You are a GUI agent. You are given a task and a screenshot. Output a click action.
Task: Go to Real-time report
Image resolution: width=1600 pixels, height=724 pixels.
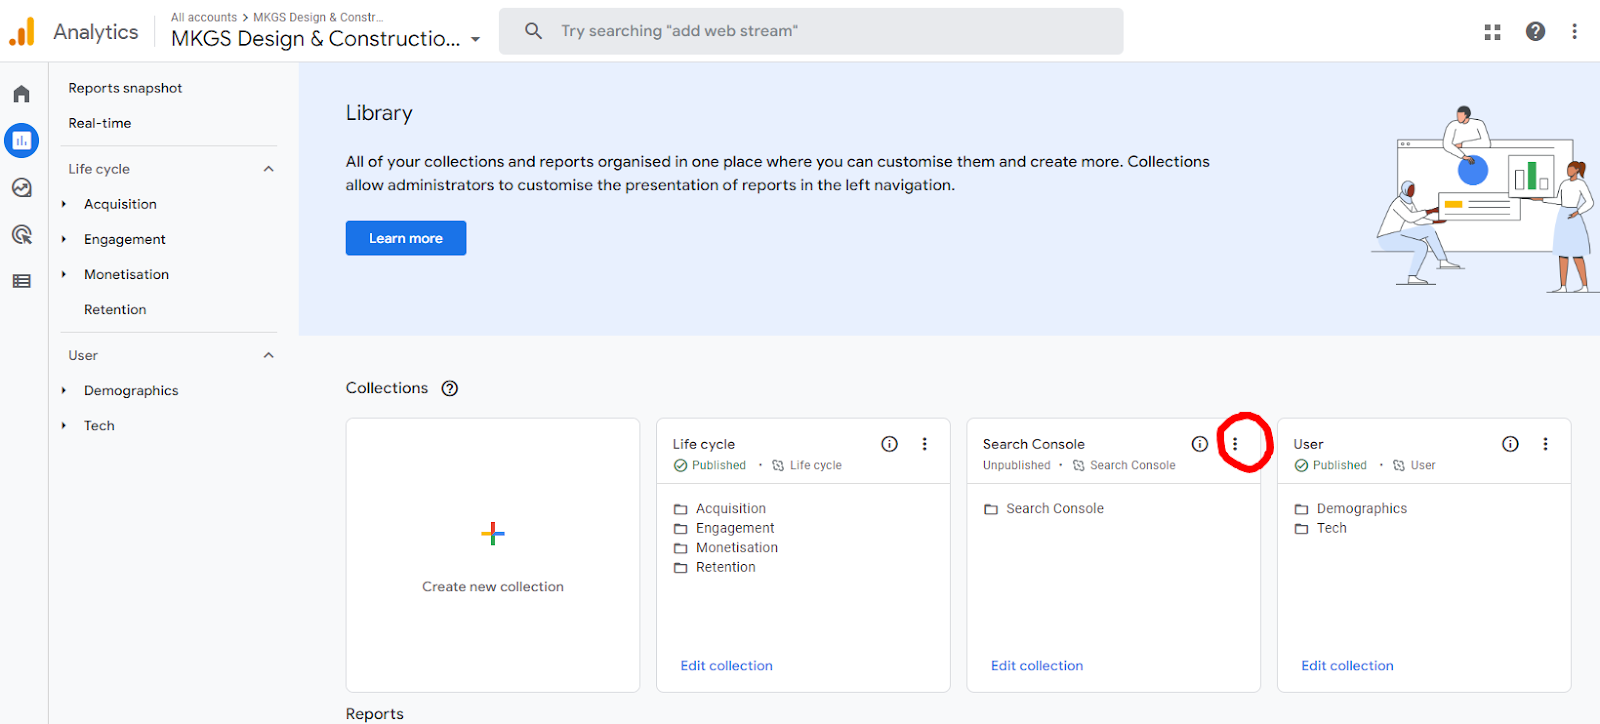click(x=100, y=123)
